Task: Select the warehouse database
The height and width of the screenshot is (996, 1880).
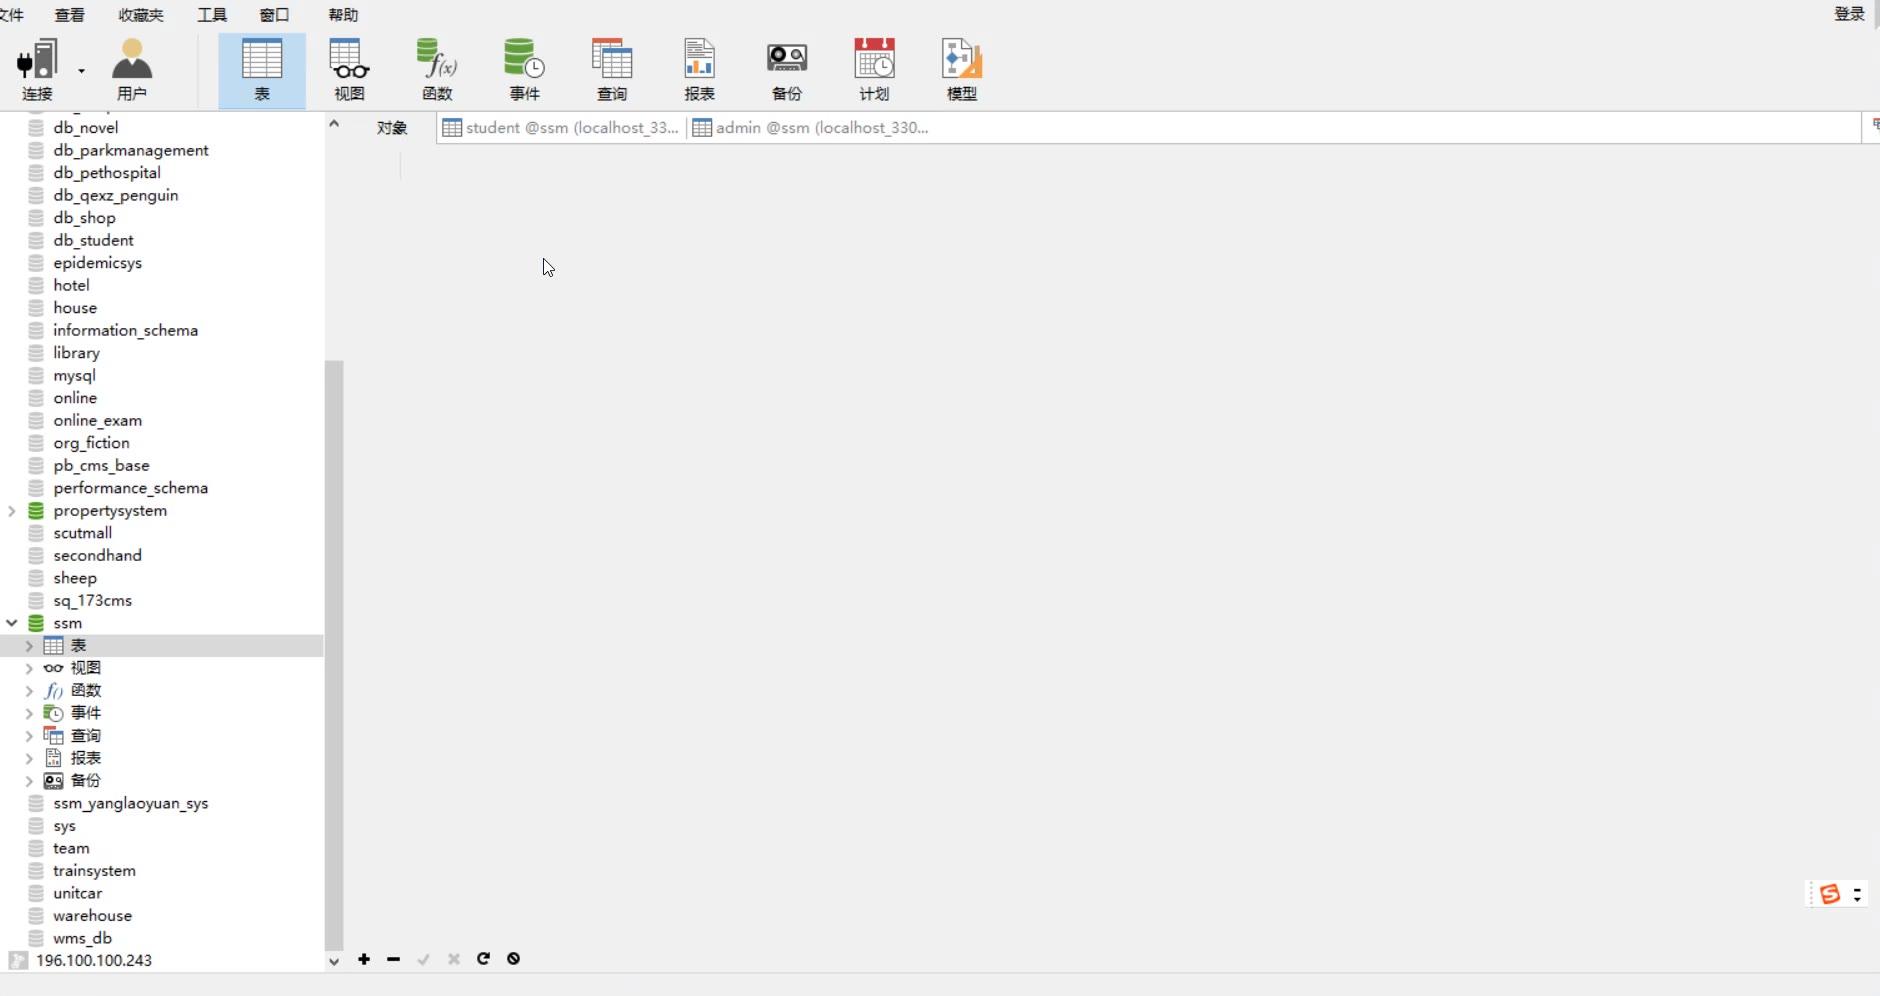Action: point(92,916)
